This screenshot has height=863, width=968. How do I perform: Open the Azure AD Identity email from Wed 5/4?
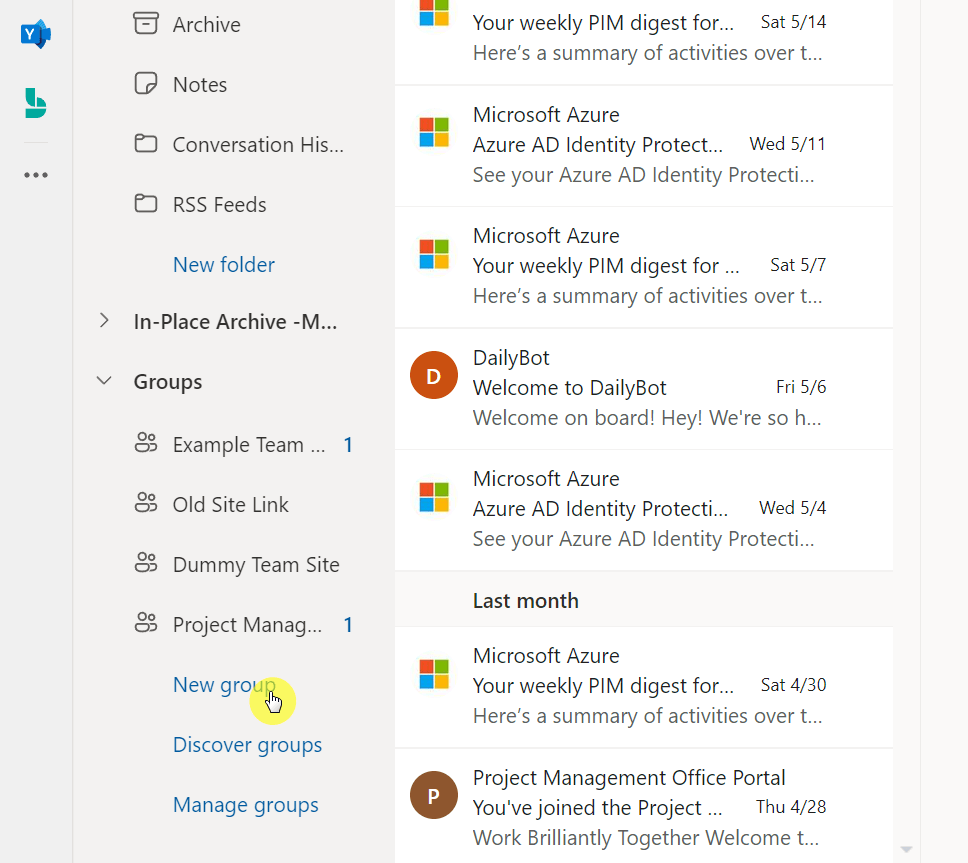point(644,510)
